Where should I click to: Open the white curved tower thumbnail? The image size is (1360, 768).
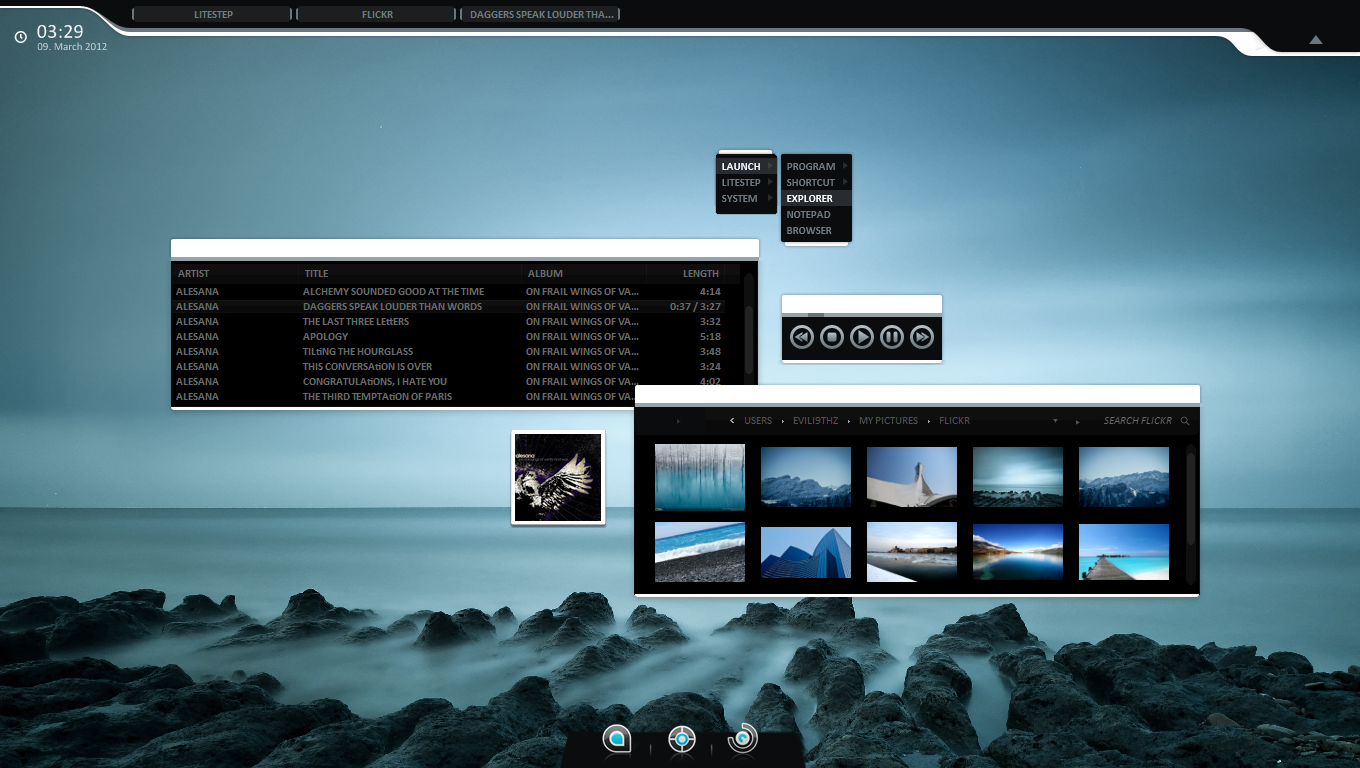(x=912, y=477)
